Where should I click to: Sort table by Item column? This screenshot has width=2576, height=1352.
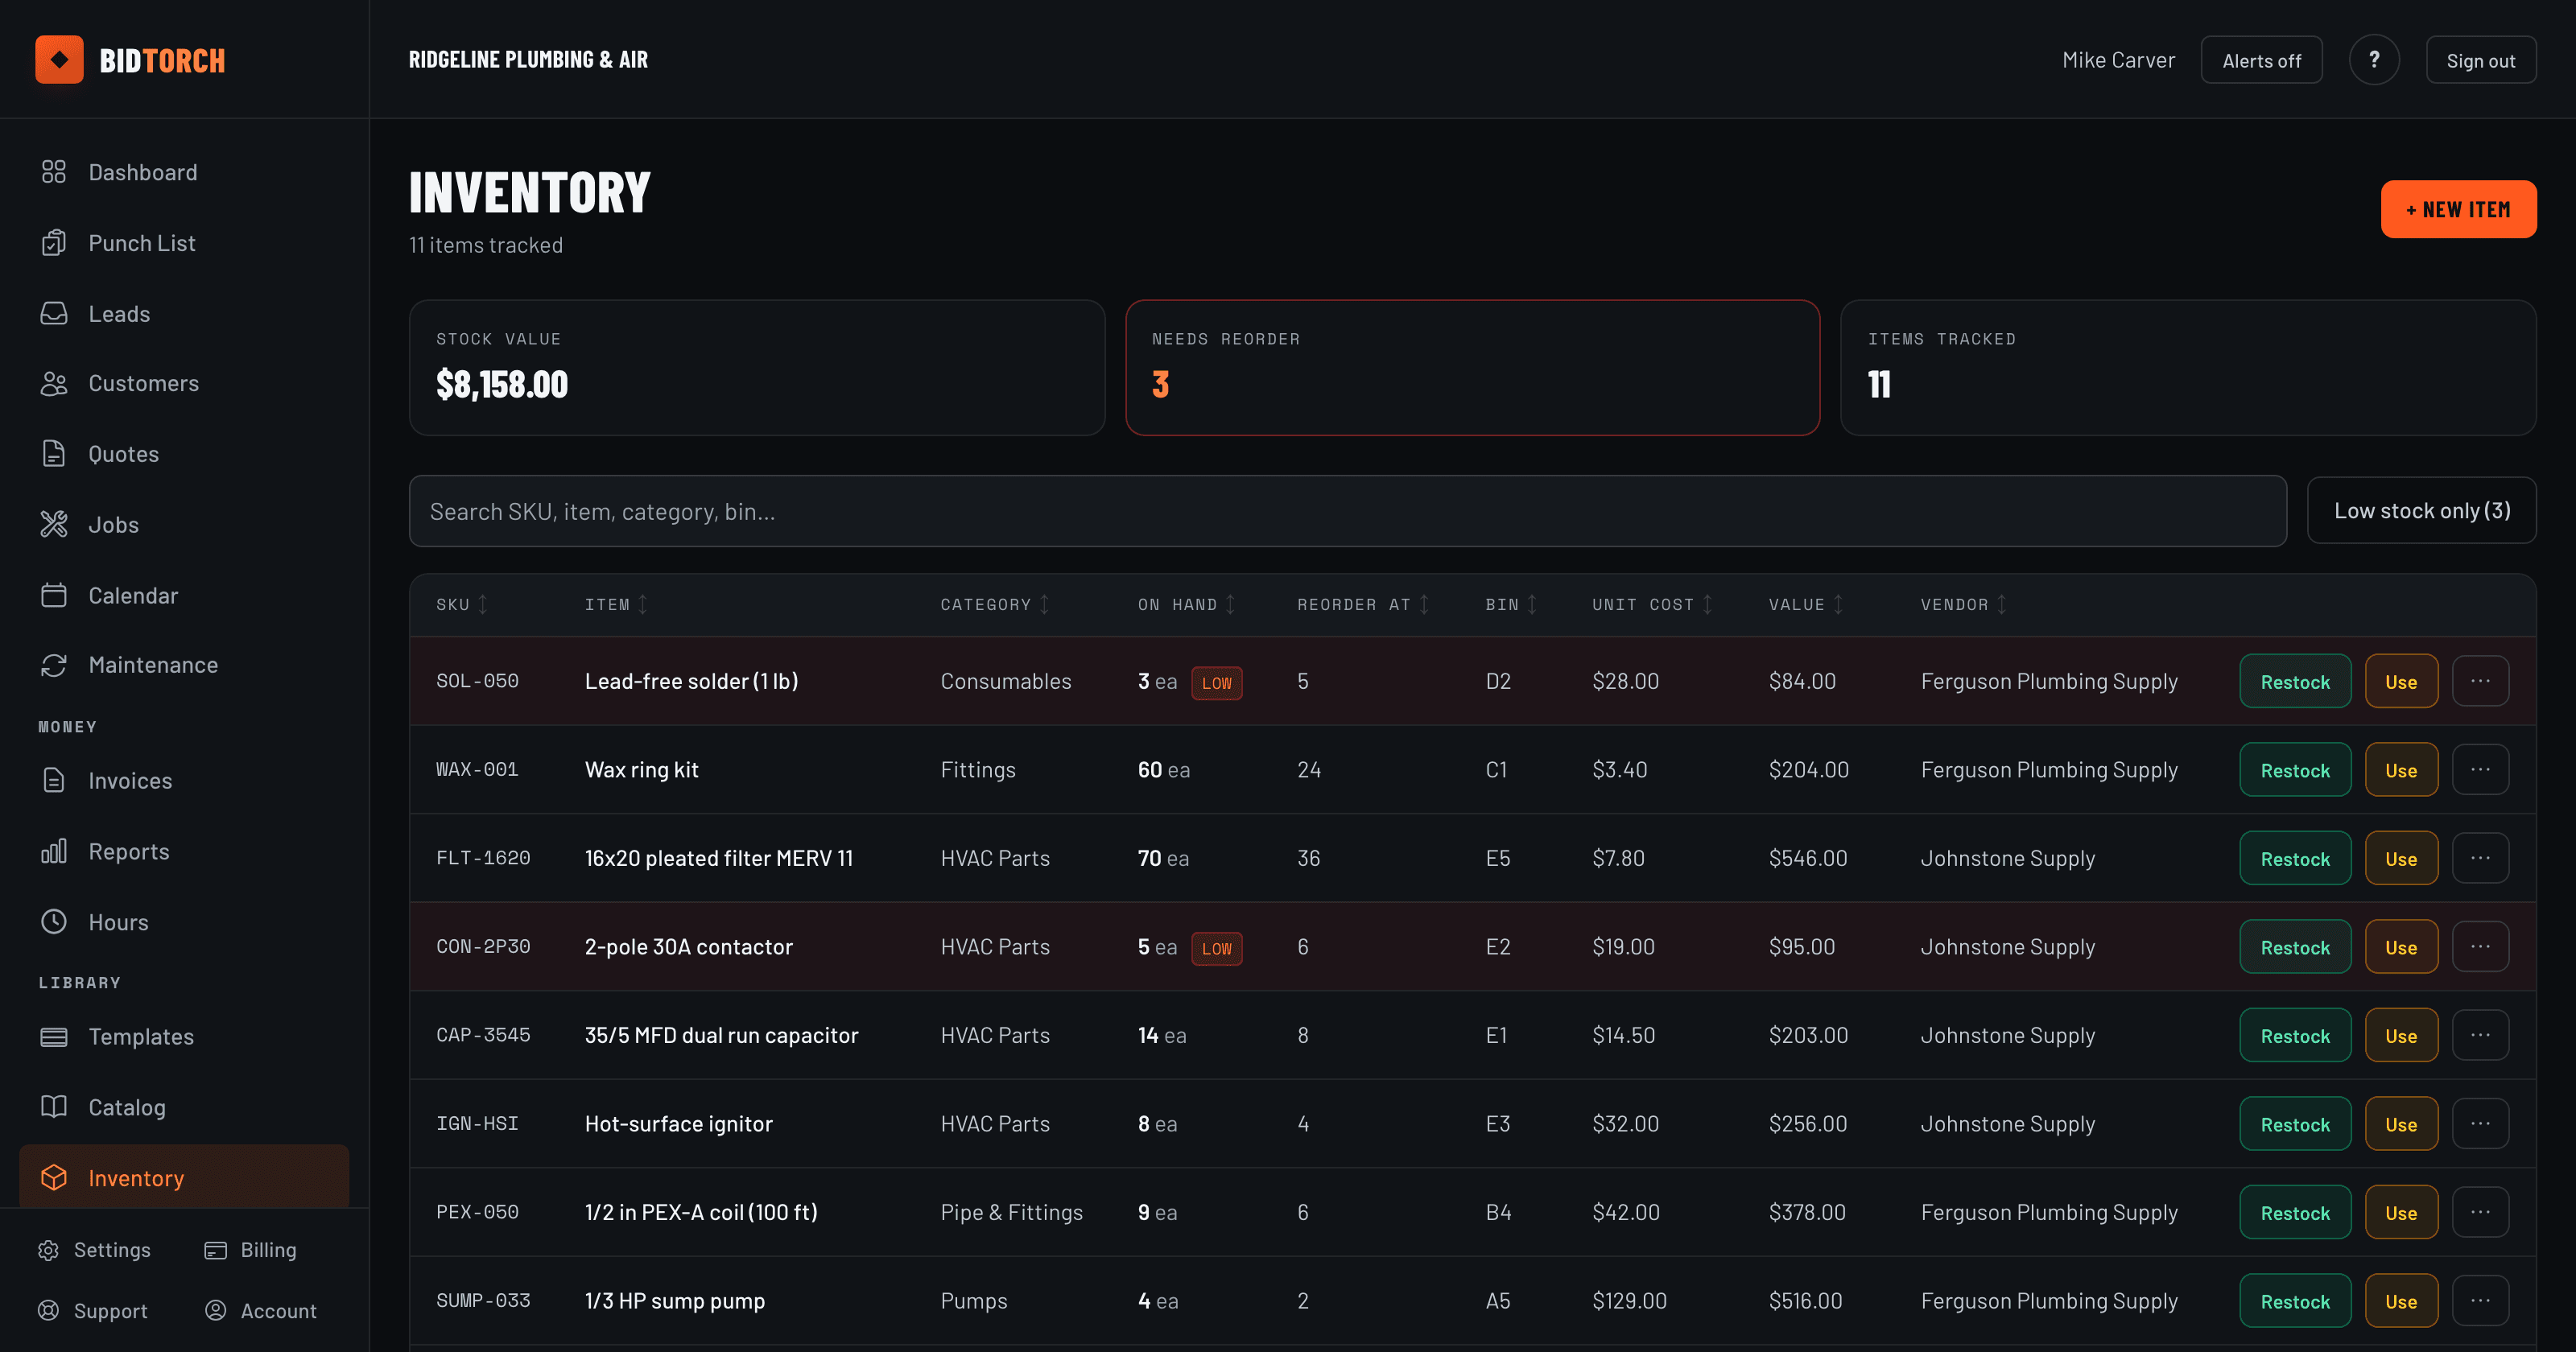pos(616,605)
